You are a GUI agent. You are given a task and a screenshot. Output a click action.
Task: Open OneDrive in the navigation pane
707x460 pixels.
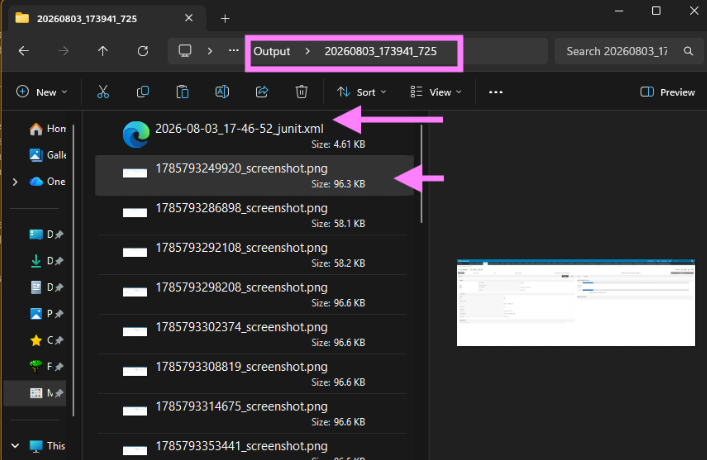click(x=47, y=182)
